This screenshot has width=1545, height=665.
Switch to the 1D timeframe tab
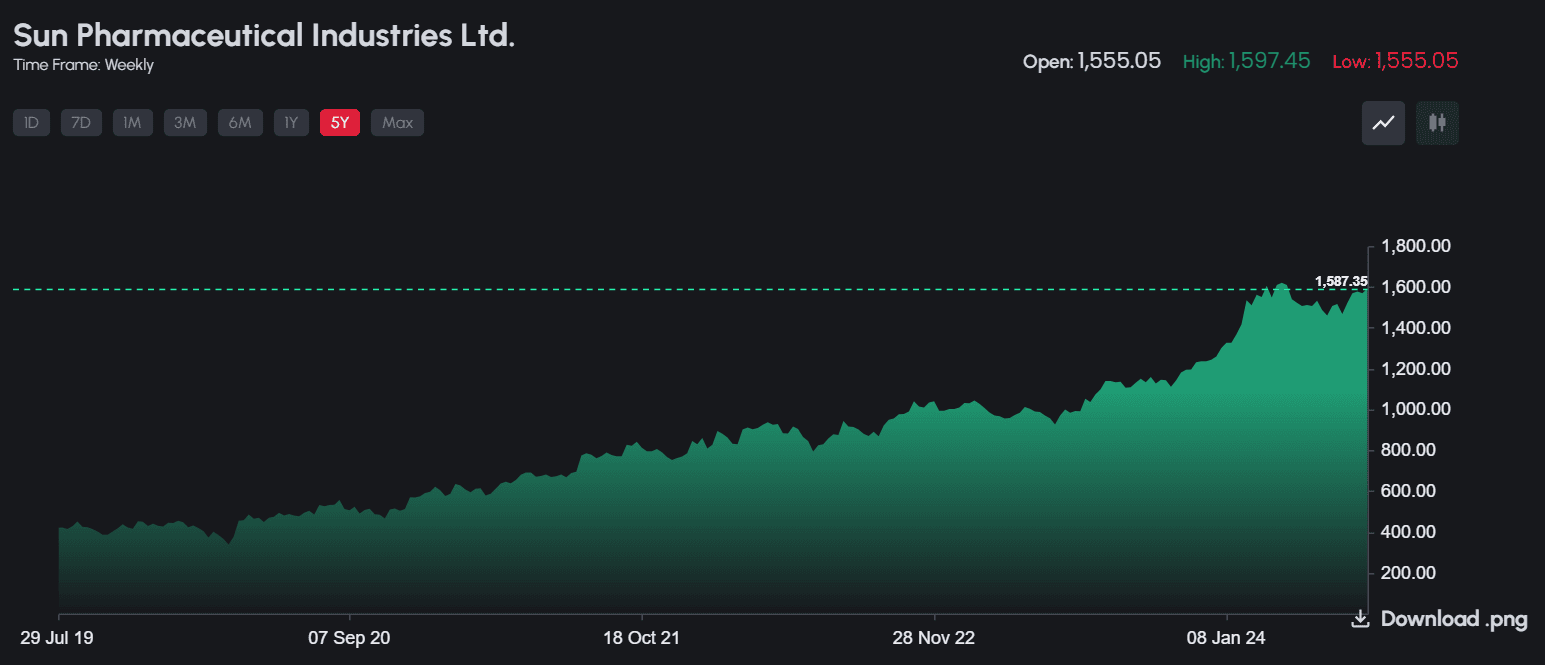tap(31, 122)
